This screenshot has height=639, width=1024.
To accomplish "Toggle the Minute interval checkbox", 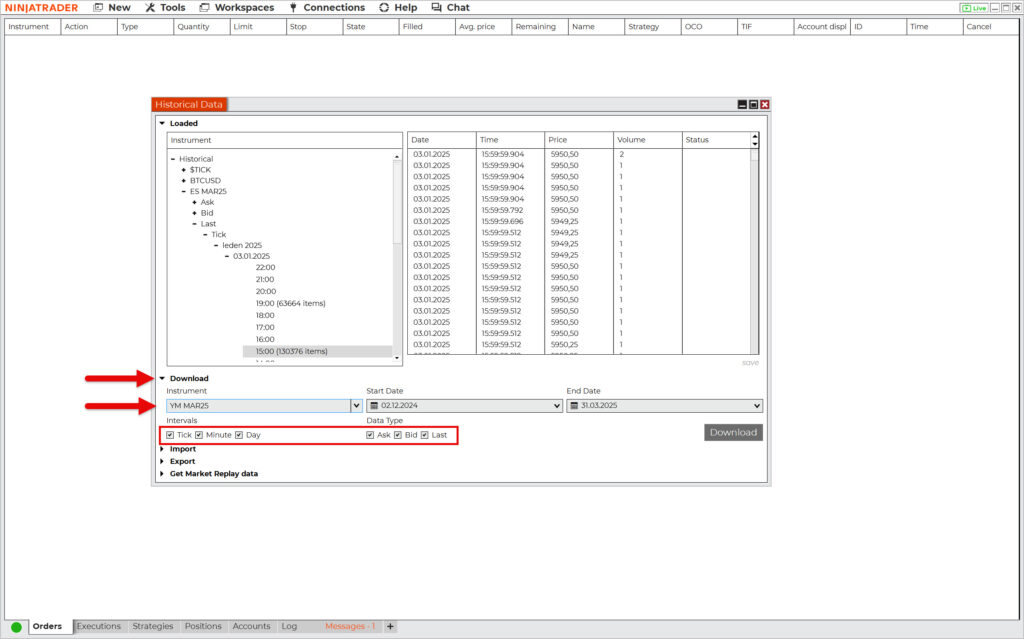I will [x=199, y=435].
